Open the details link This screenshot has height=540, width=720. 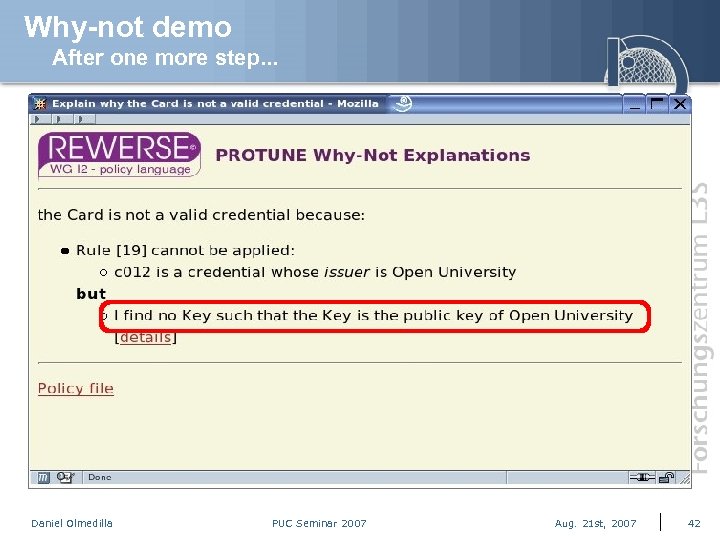point(146,337)
